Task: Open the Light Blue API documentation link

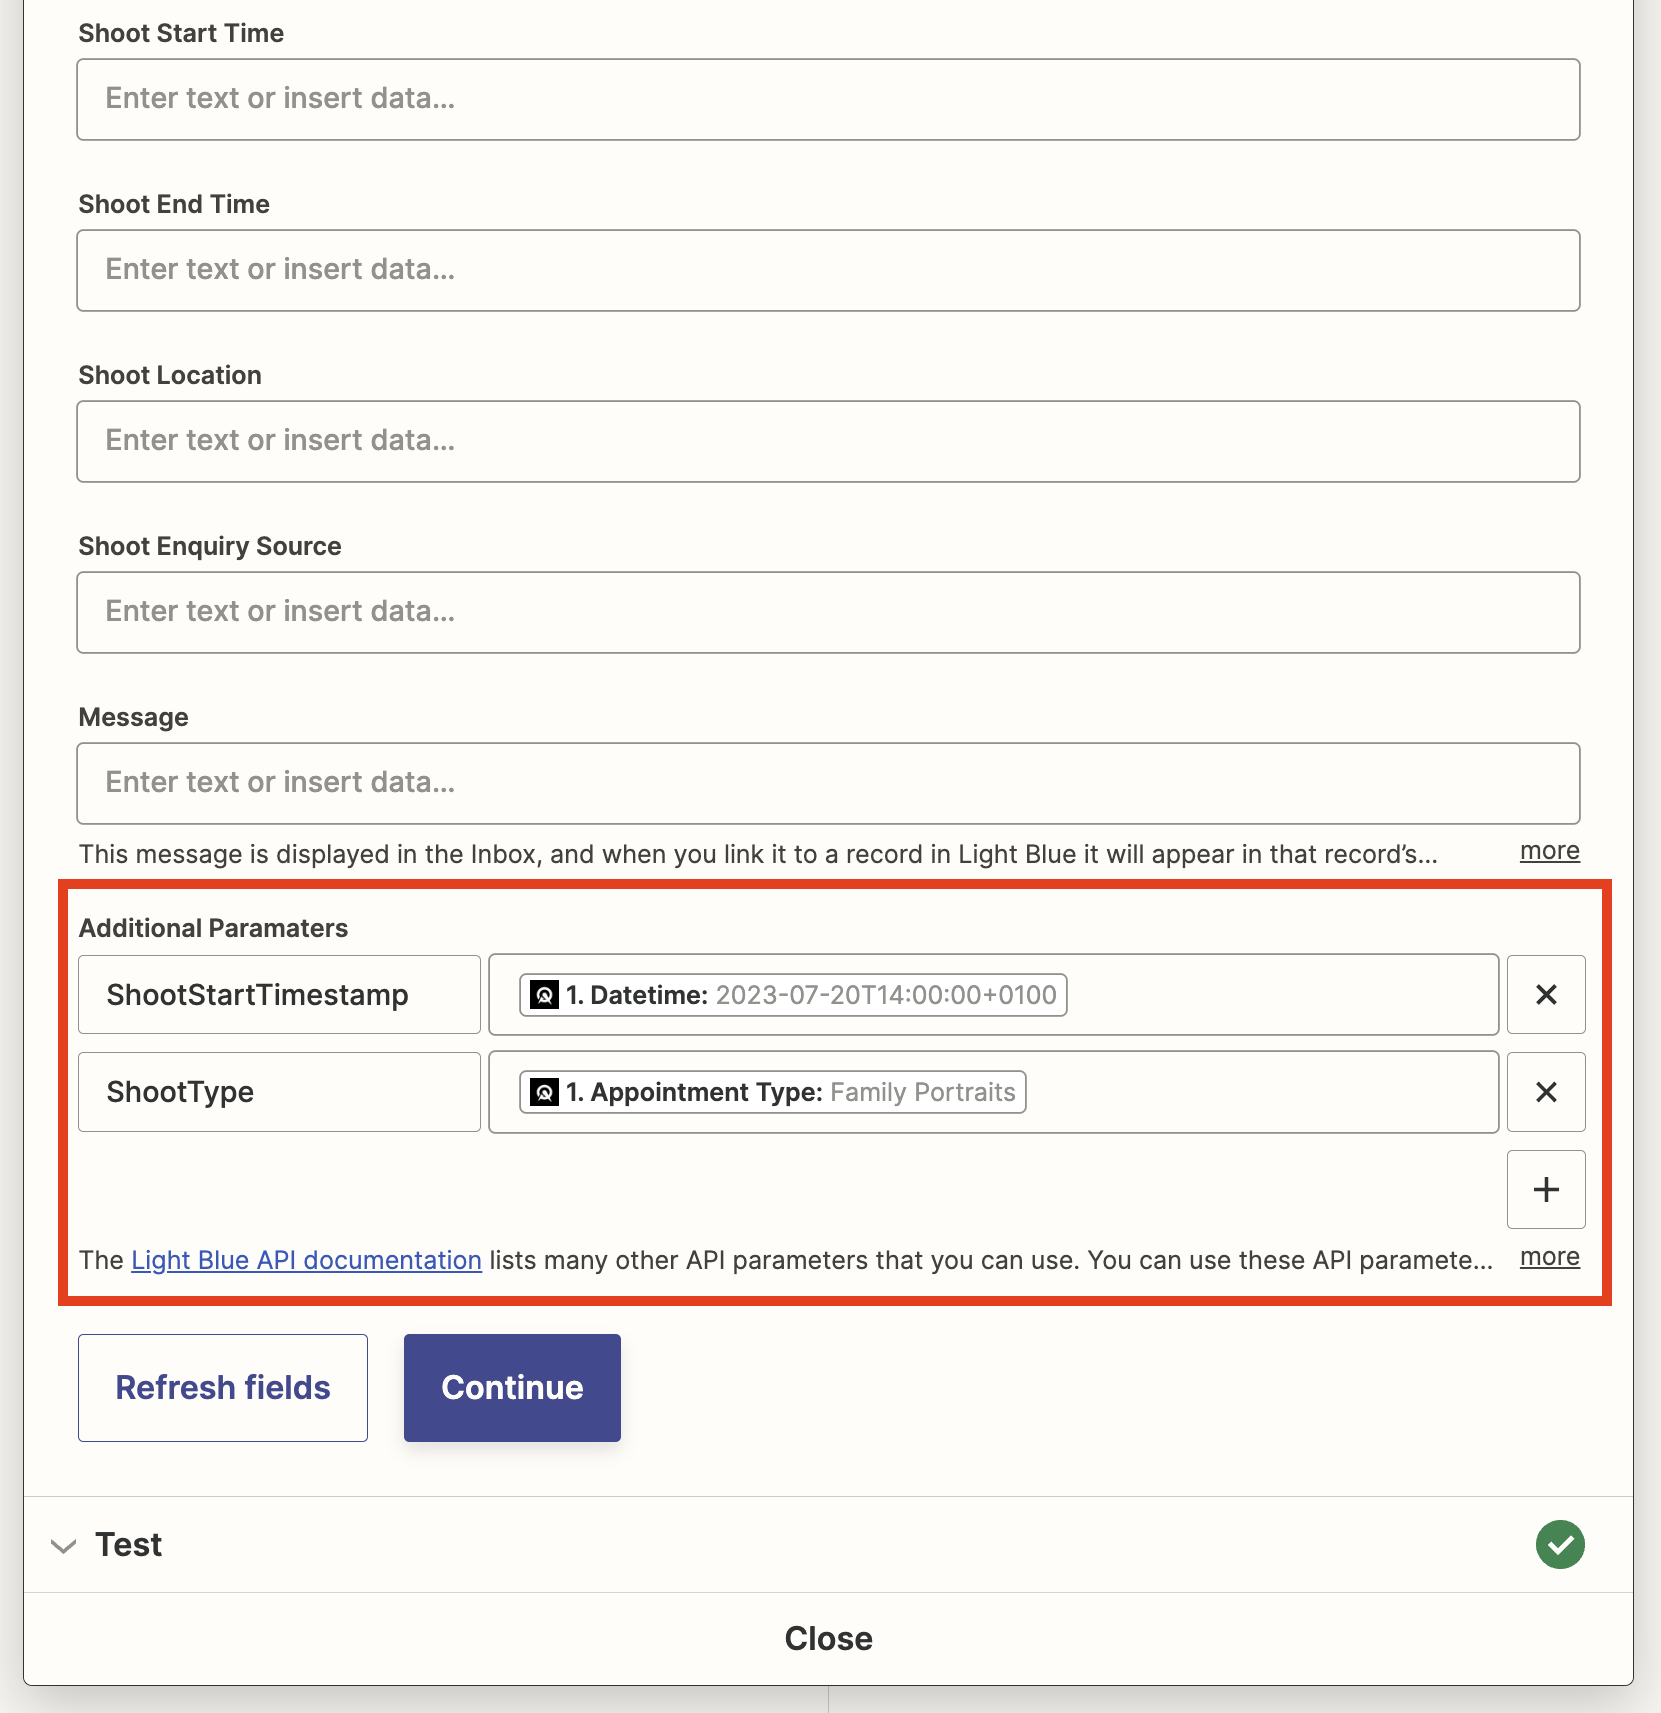Action: (x=305, y=1259)
